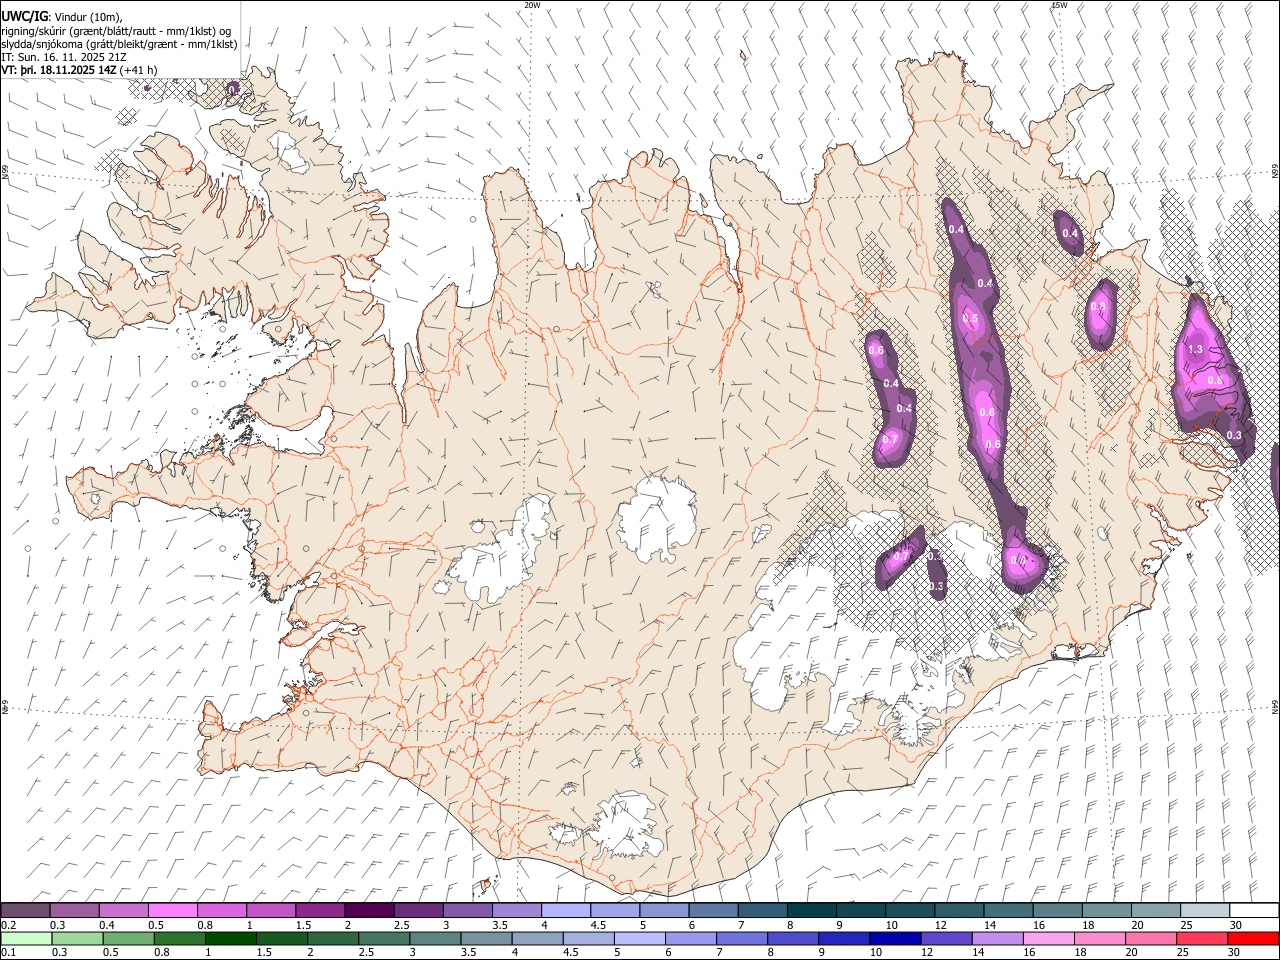Click the white swatch labeled 30 in the upper legend
Image resolution: width=1280 pixels, height=960 pixels.
coord(1254,911)
